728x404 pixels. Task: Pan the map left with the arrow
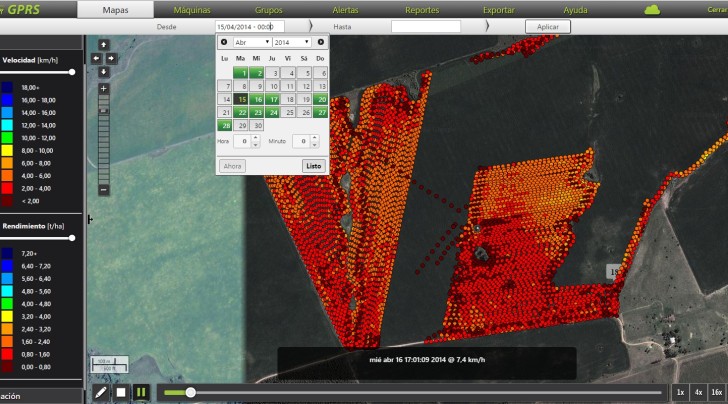click(96, 58)
